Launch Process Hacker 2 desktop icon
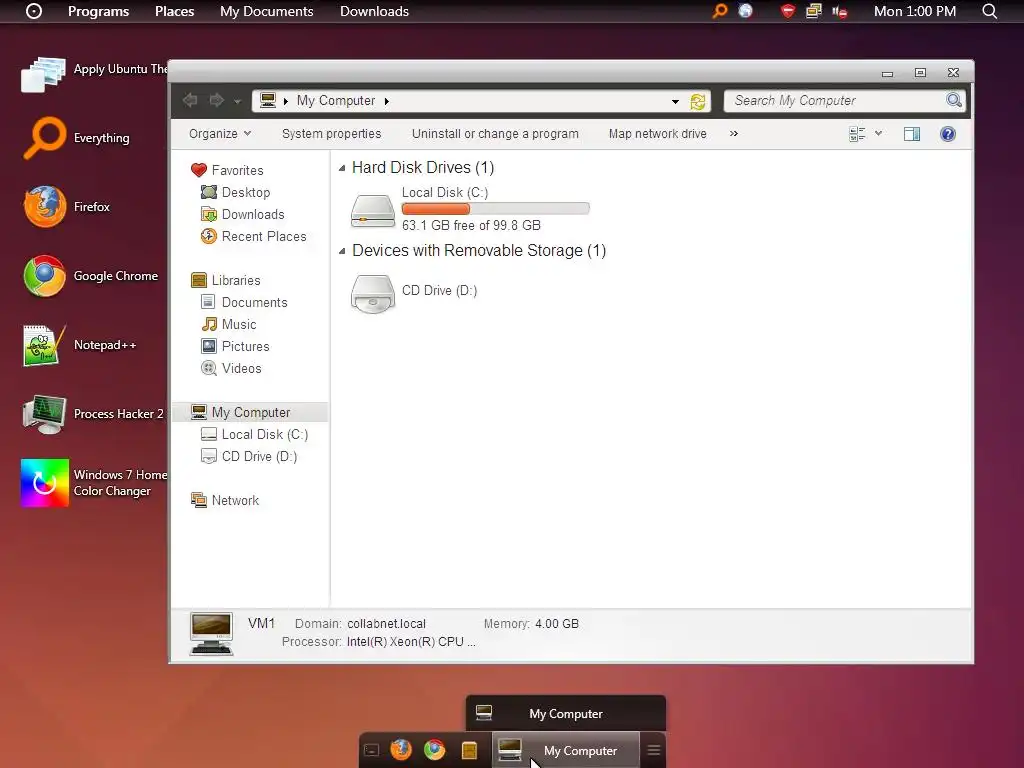 click(x=44, y=414)
